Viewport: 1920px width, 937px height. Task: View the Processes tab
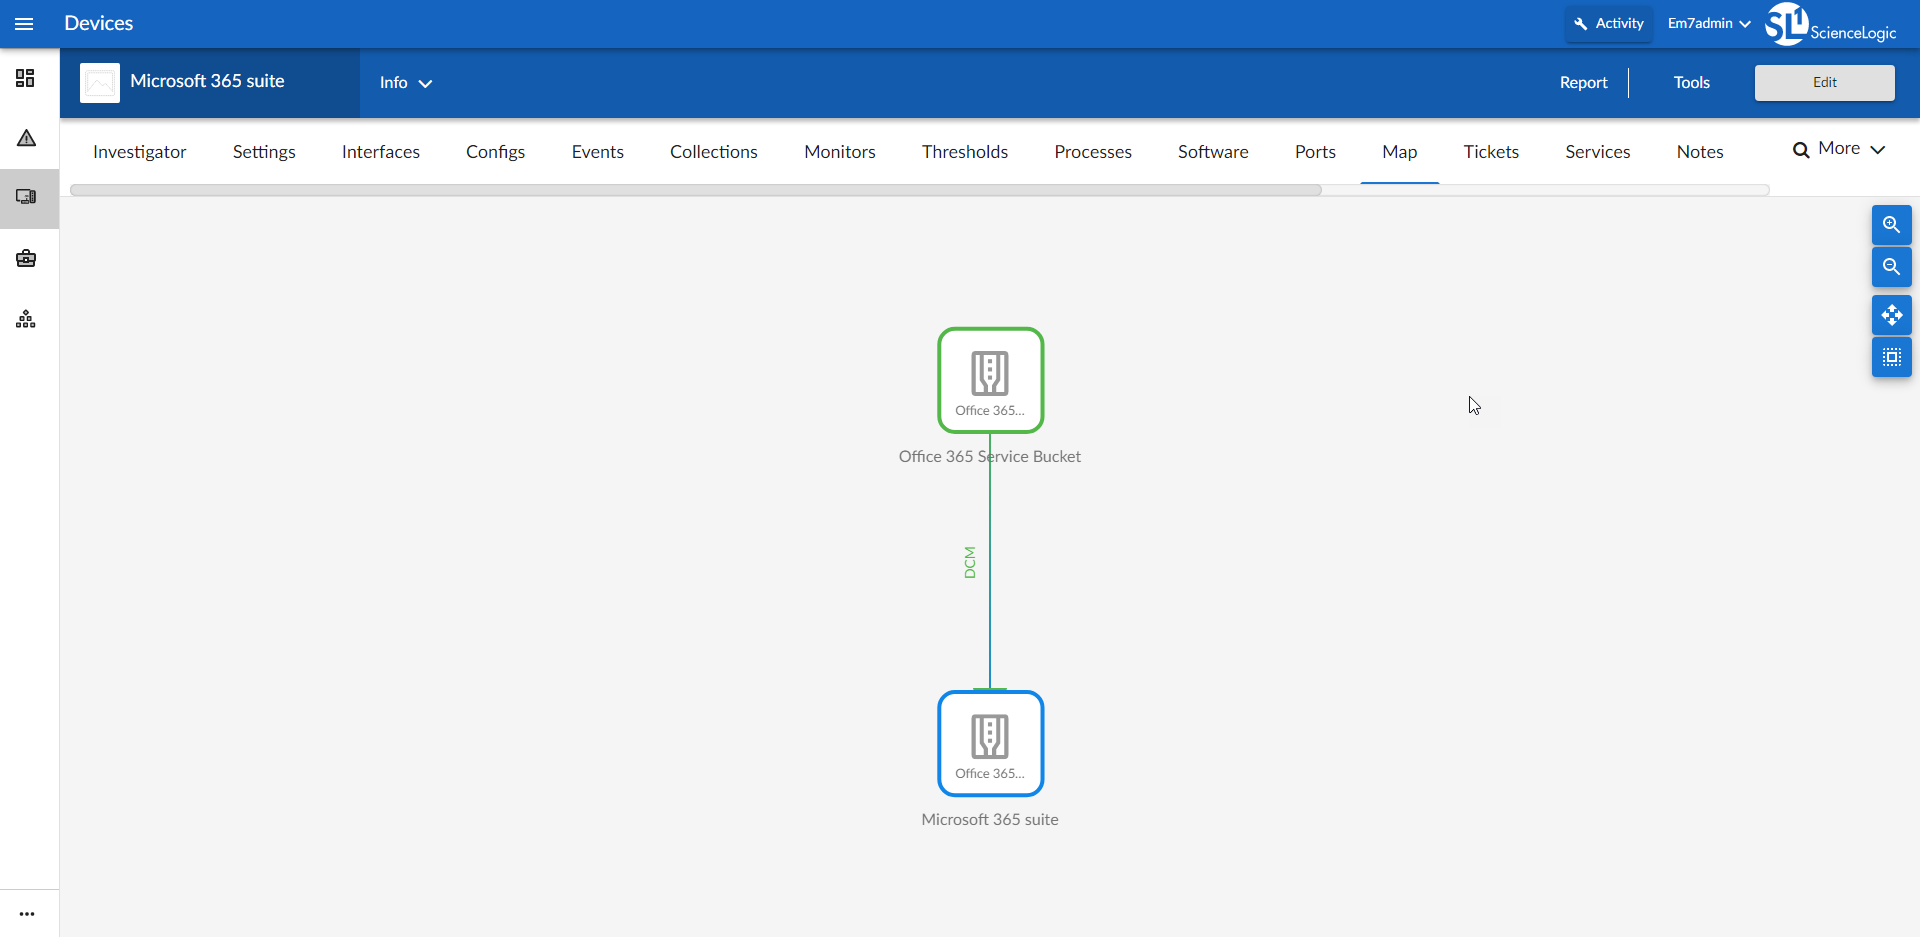pyautogui.click(x=1093, y=152)
